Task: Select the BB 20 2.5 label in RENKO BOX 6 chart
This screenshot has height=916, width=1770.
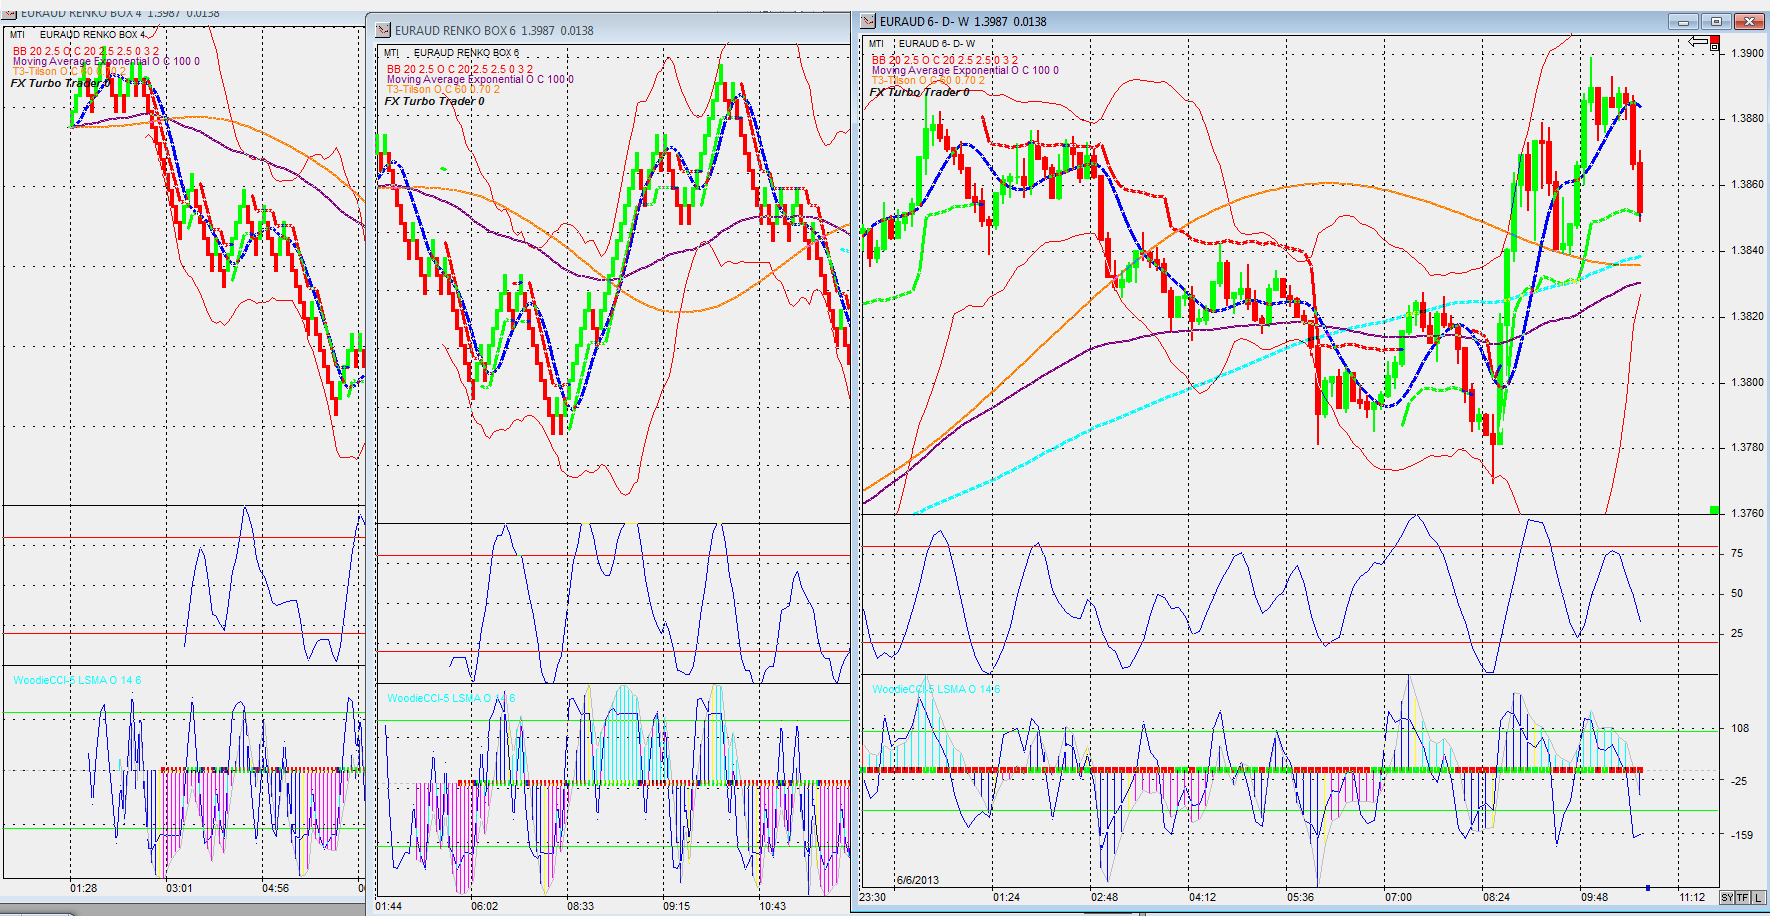Action: (x=460, y=70)
